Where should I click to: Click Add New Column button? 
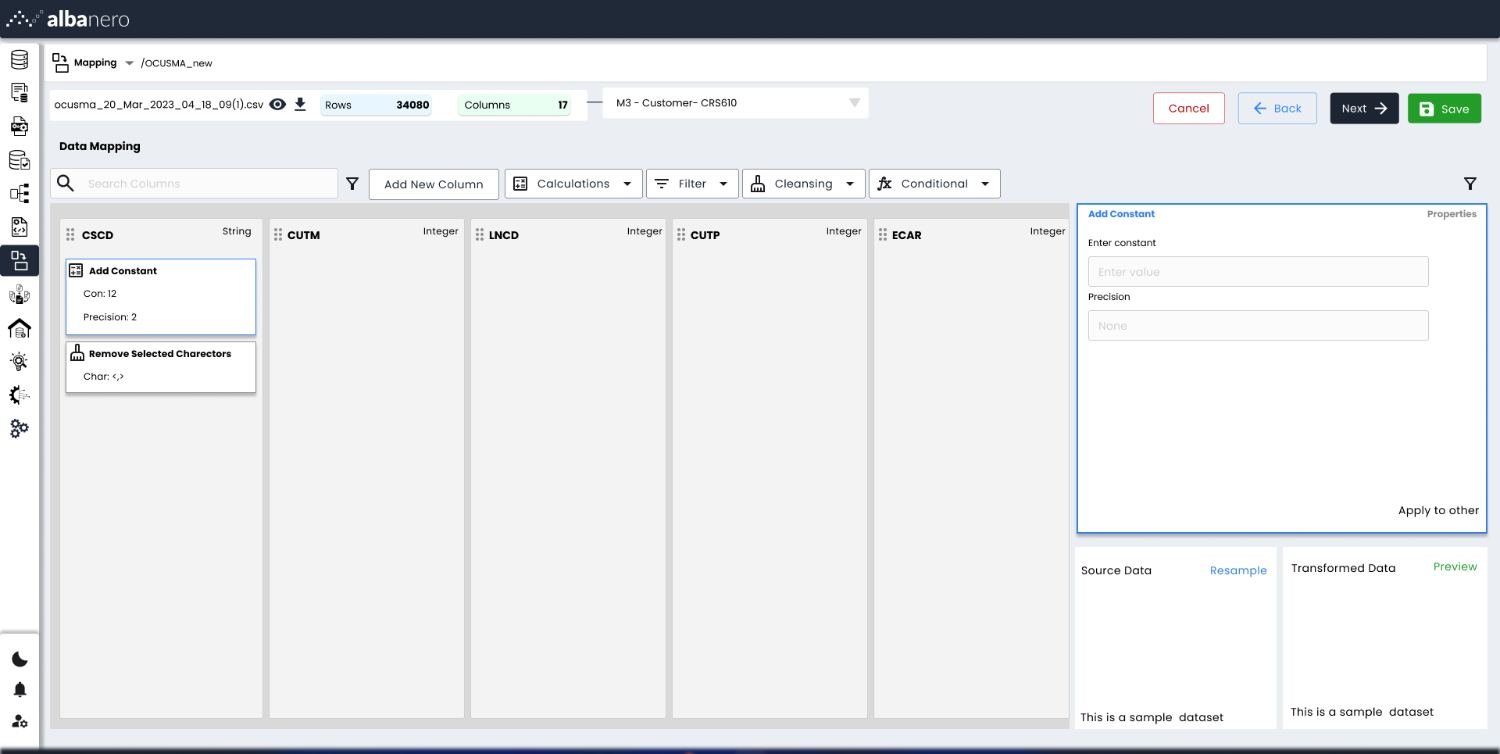tap(434, 184)
